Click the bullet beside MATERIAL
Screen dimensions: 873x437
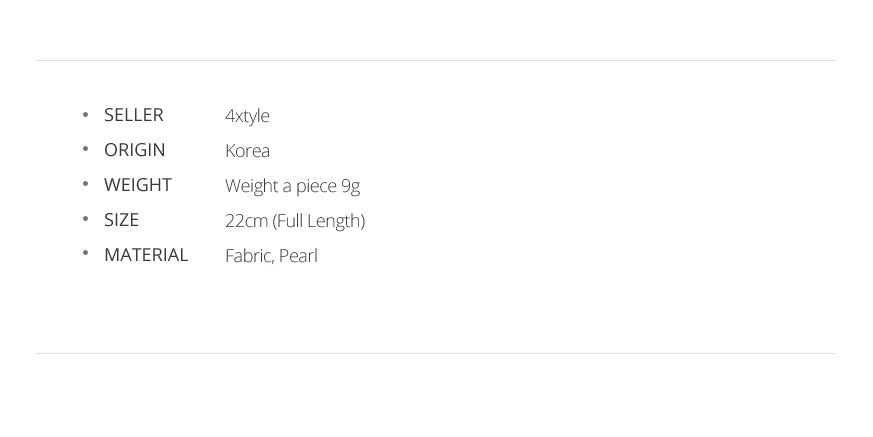85,253
